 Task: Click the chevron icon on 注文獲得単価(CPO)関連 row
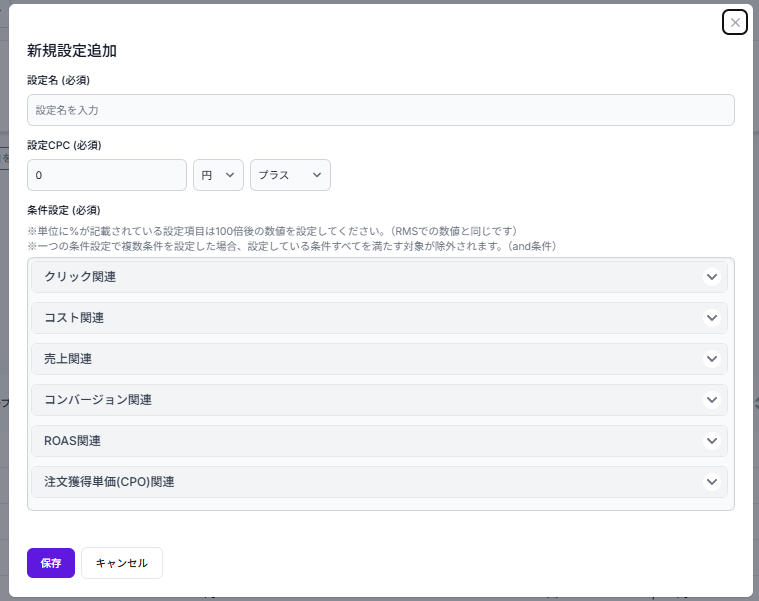pos(712,482)
